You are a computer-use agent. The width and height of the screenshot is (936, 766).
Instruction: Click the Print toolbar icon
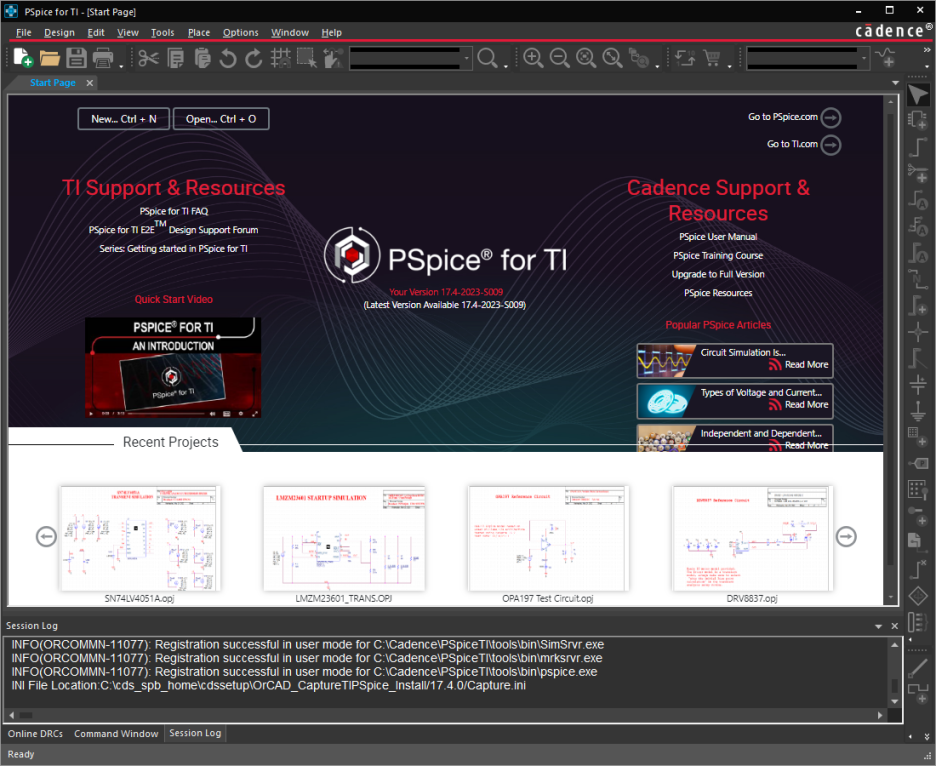tap(103, 58)
